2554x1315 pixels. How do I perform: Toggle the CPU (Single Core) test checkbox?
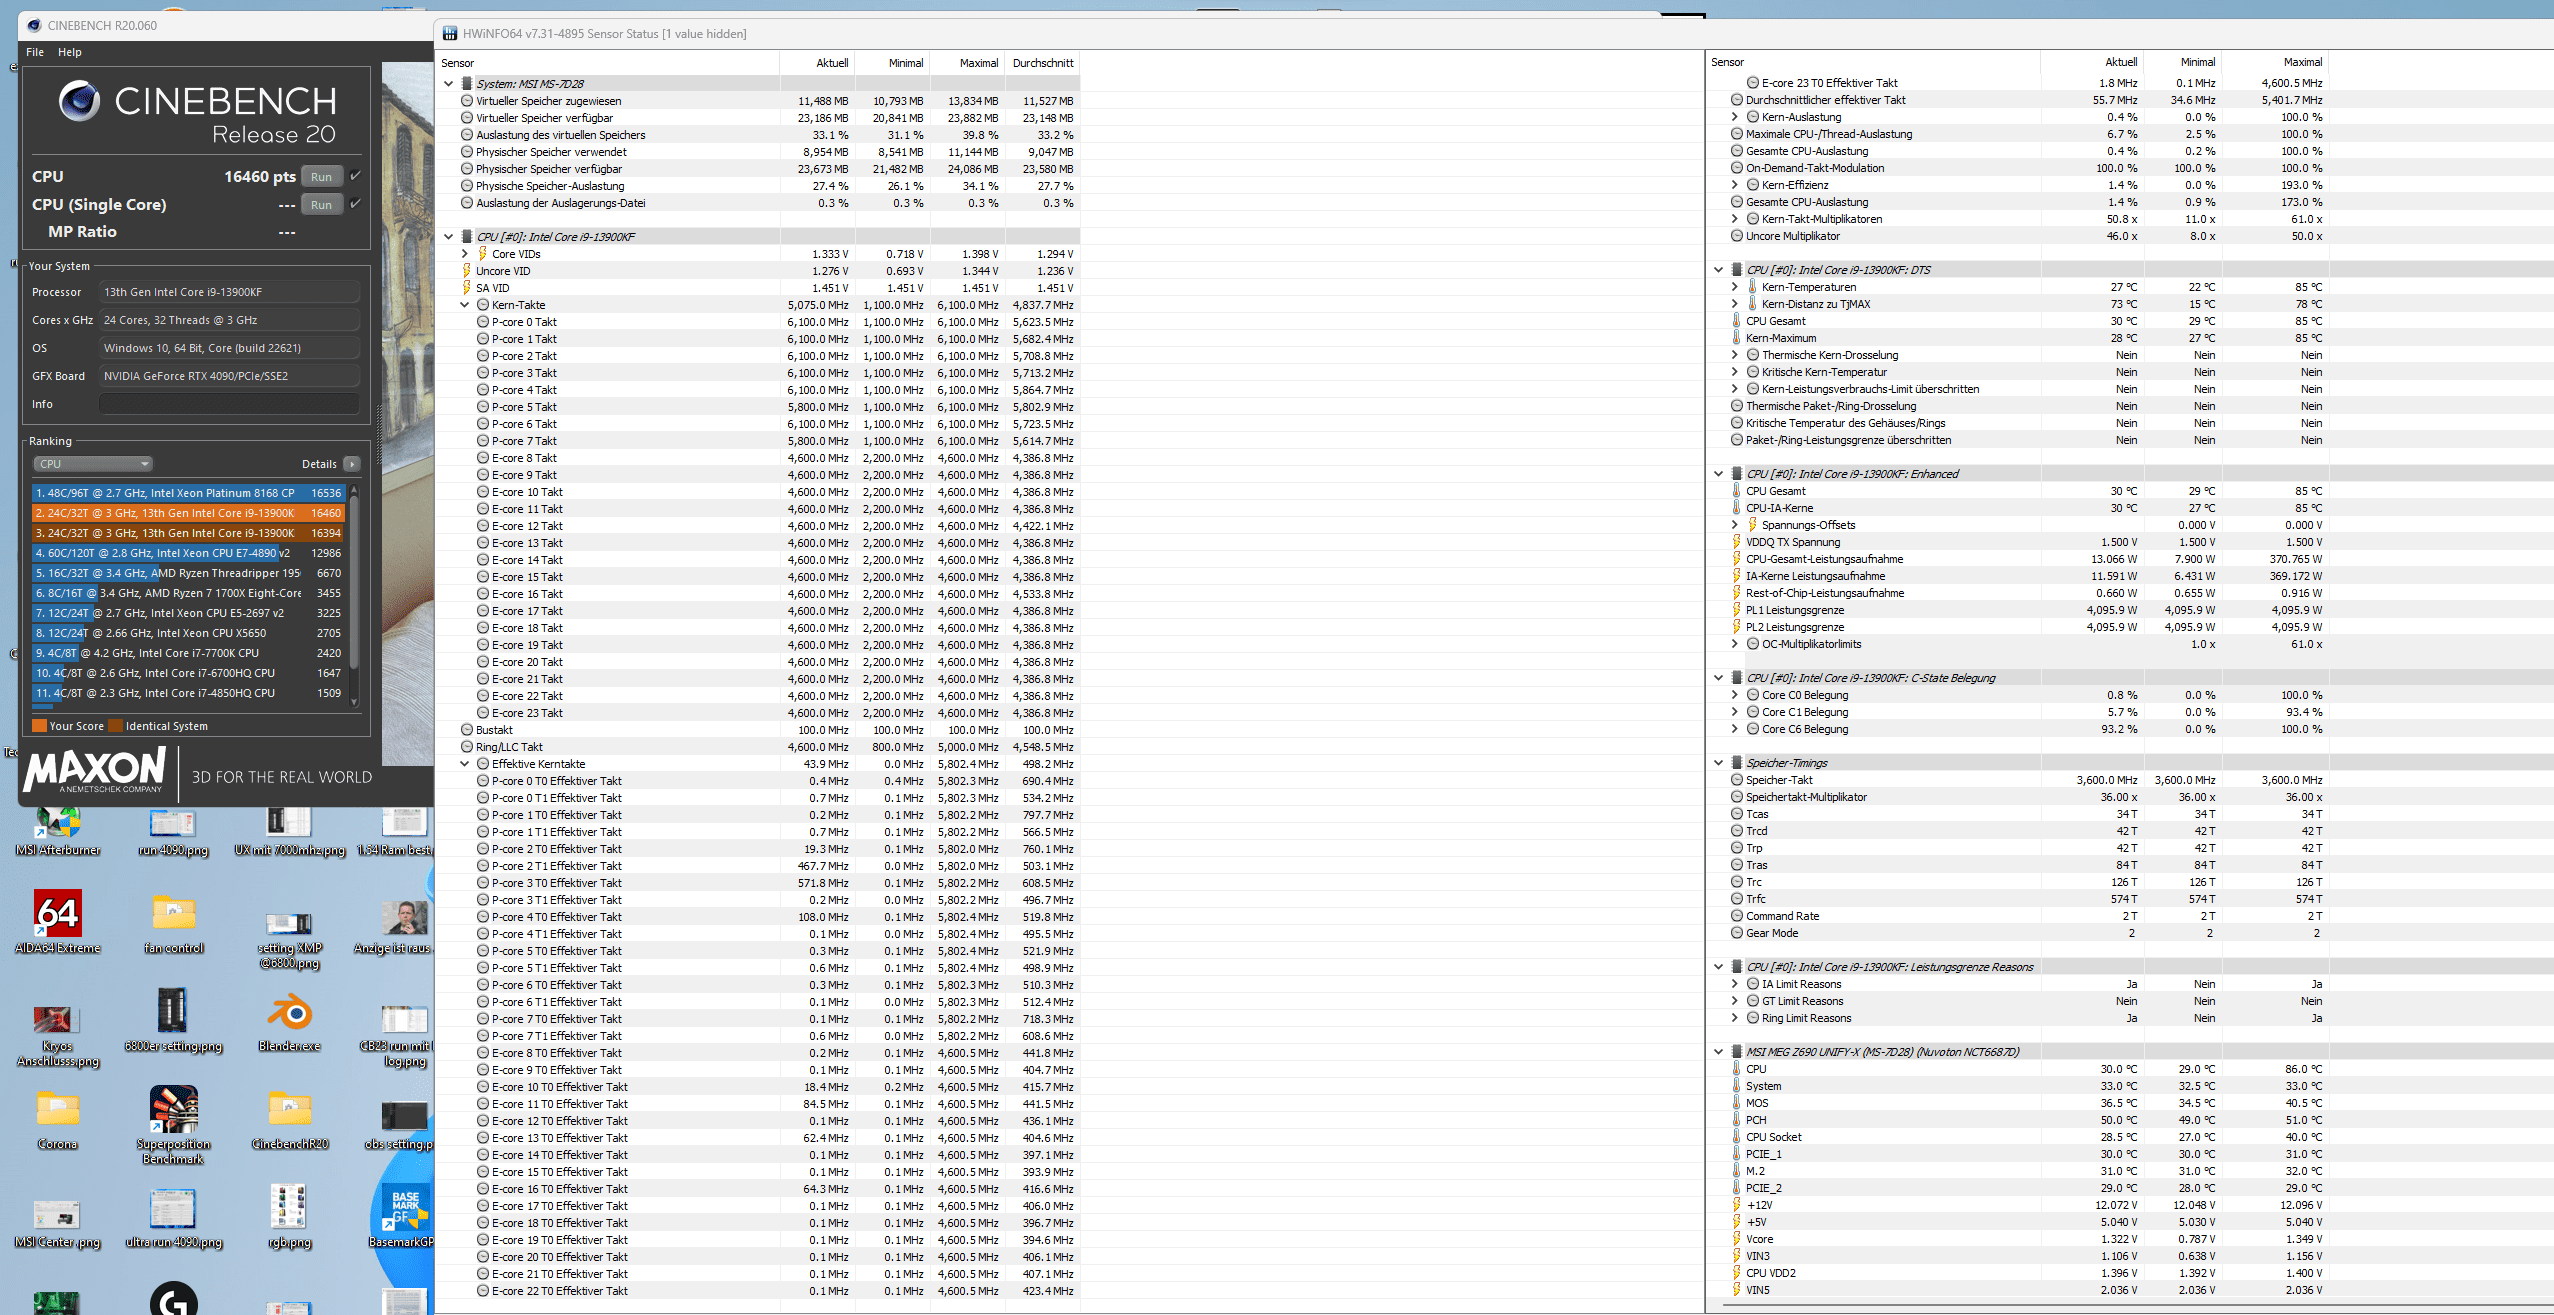pos(355,204)
